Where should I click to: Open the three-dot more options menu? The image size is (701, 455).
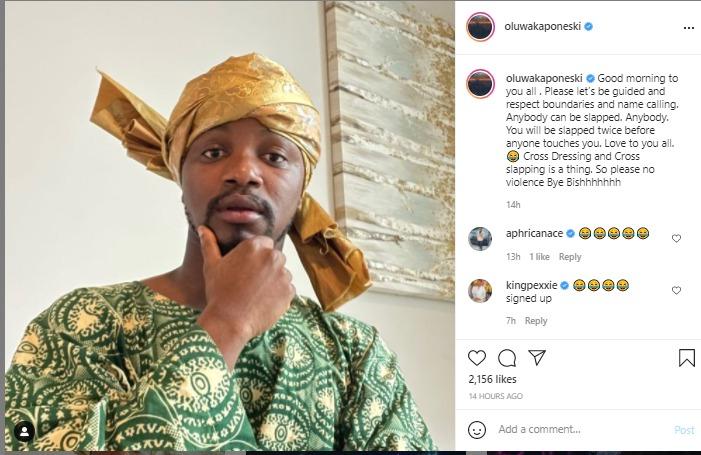click(x=687, y=27)
